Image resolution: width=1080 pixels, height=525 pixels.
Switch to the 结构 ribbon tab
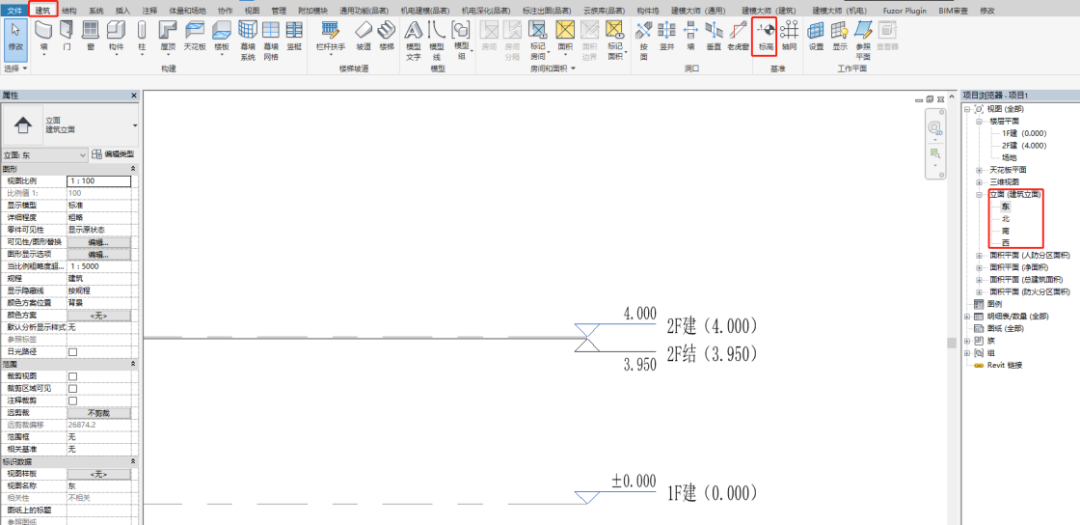(x=69, y=11)
